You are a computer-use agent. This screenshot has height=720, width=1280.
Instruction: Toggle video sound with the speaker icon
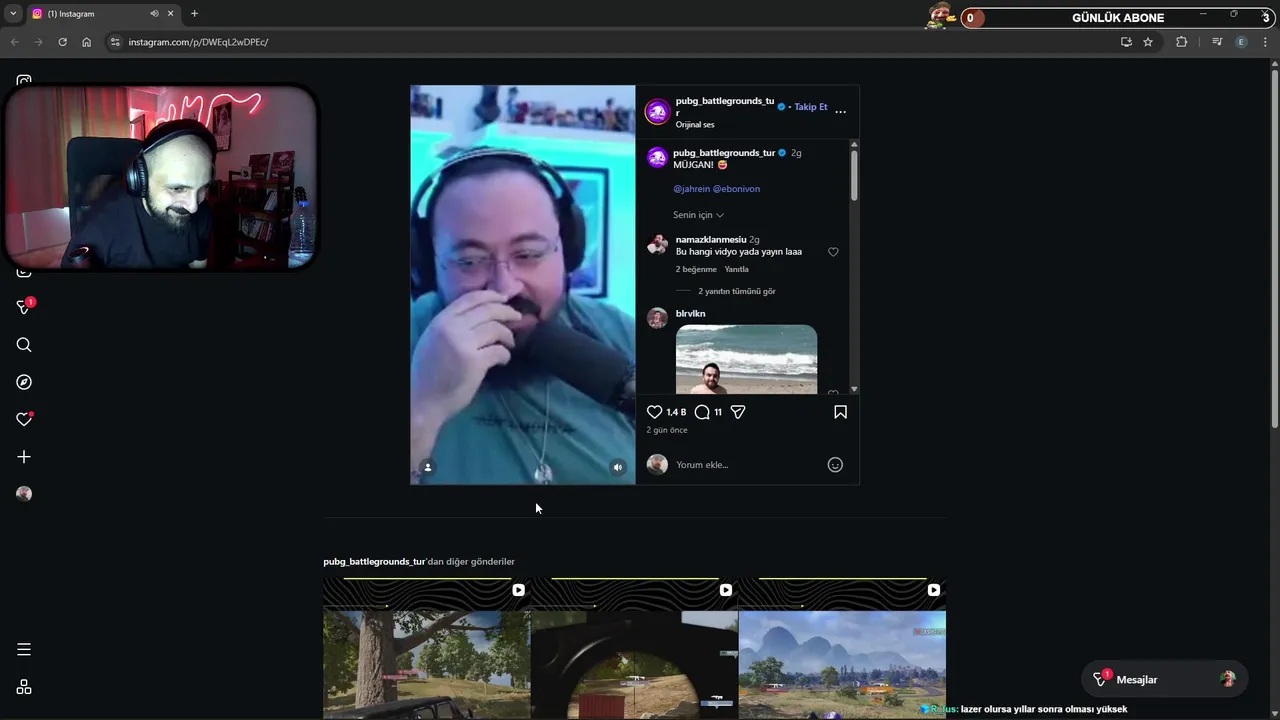(618, 467)
